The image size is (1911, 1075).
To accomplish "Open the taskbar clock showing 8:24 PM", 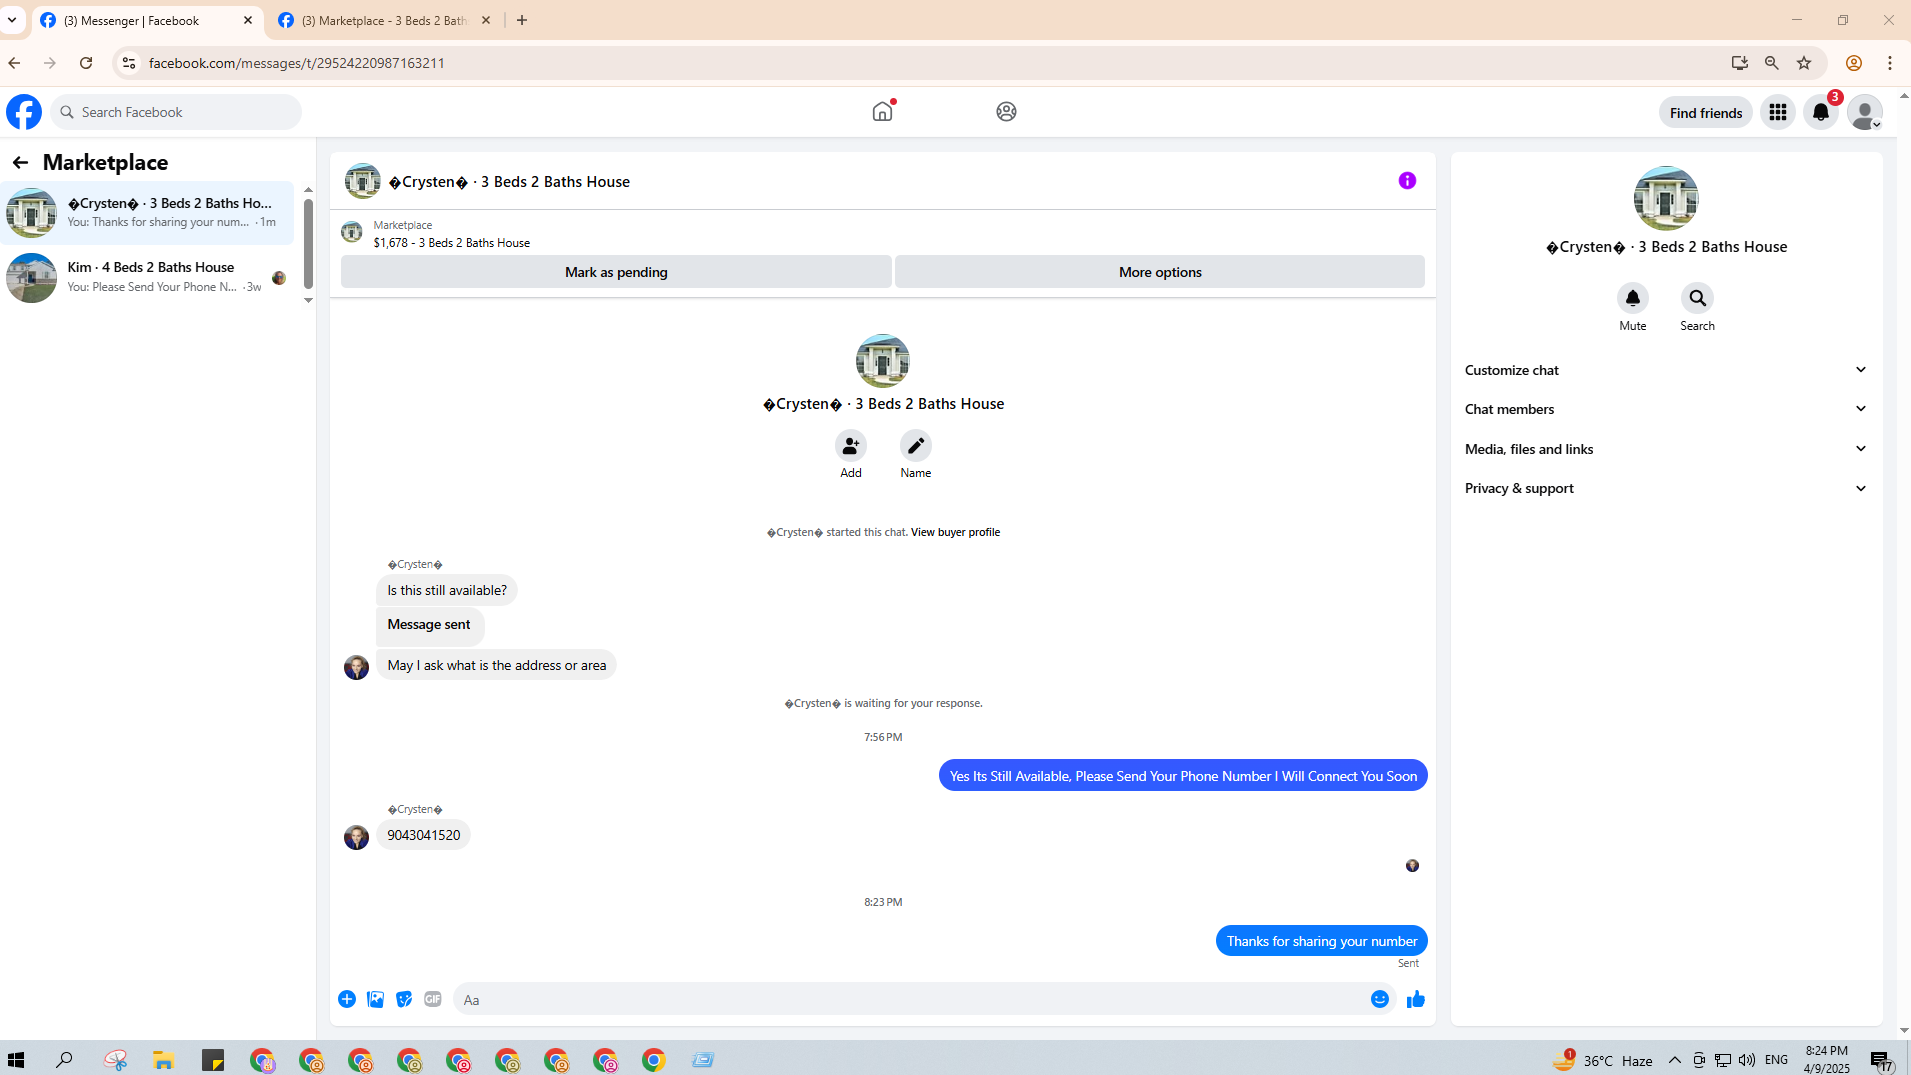I will (x=1826, y=1060).
